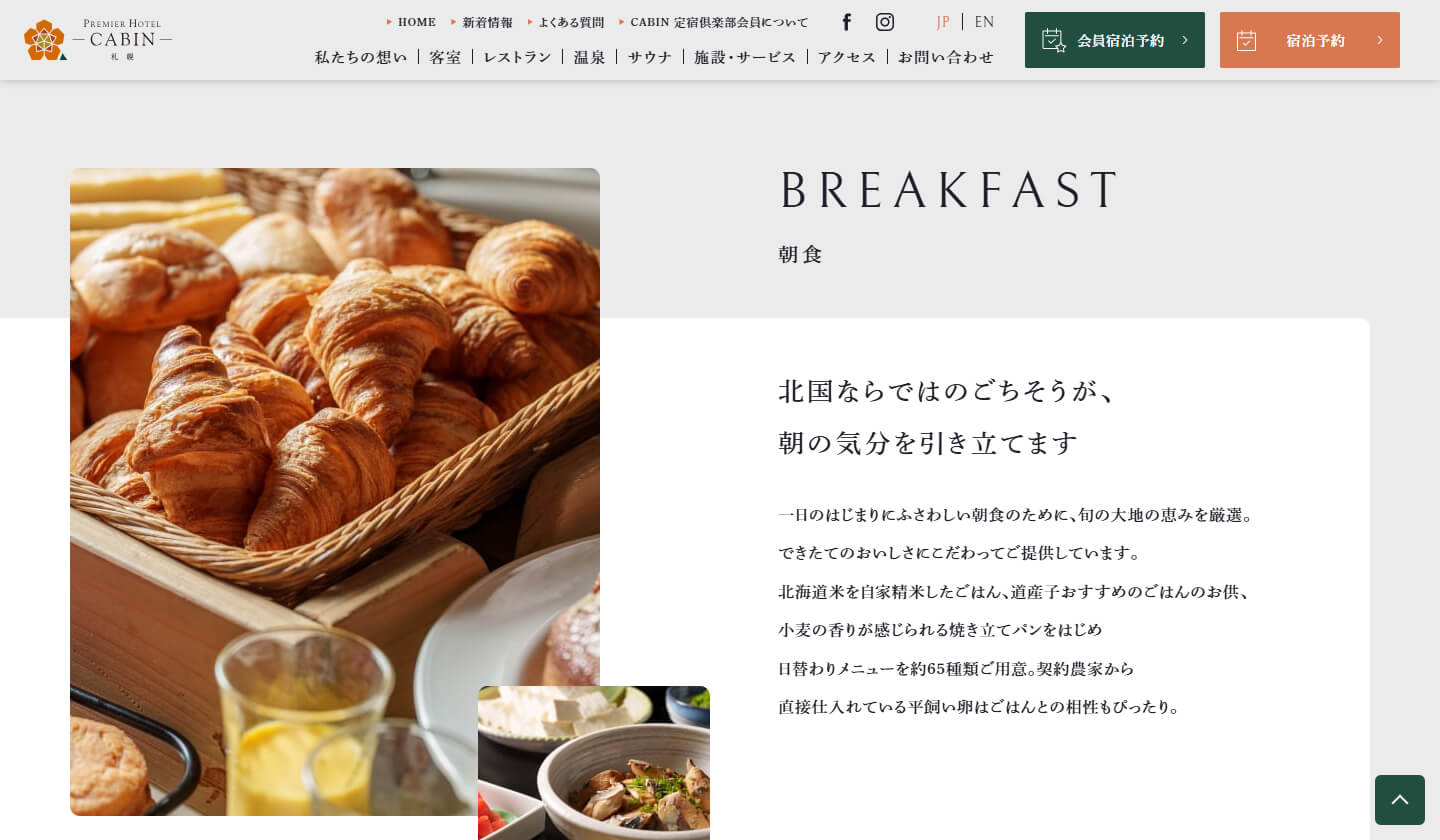
Task: Switch language to EN
Action: click(x=984, y=22)
